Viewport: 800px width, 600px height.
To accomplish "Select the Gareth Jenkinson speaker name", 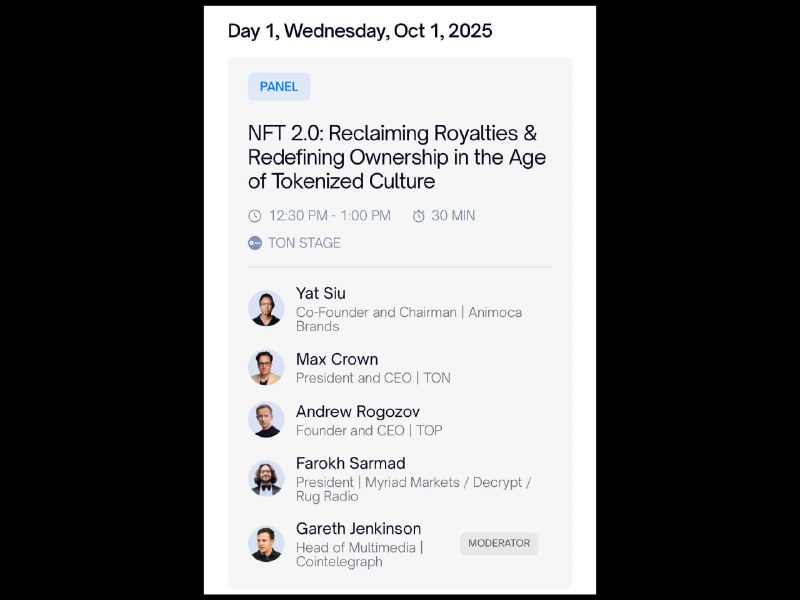I will coord(358,528).
